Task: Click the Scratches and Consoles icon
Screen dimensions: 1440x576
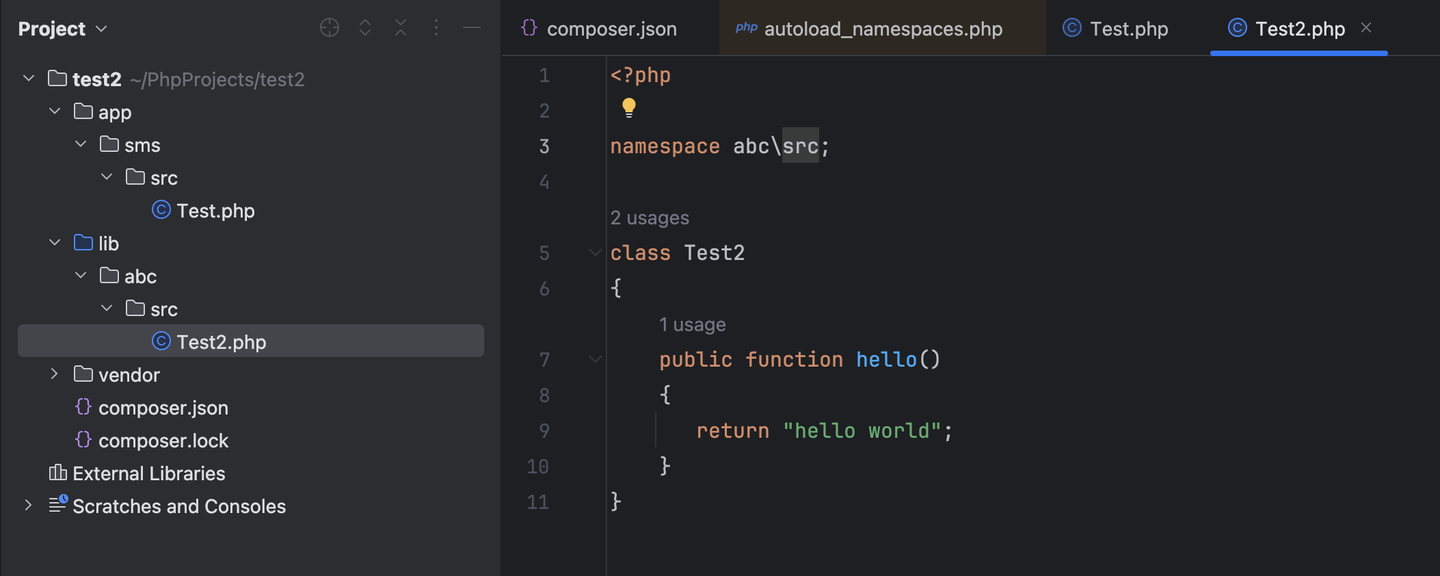Action: tap(57, 506)
